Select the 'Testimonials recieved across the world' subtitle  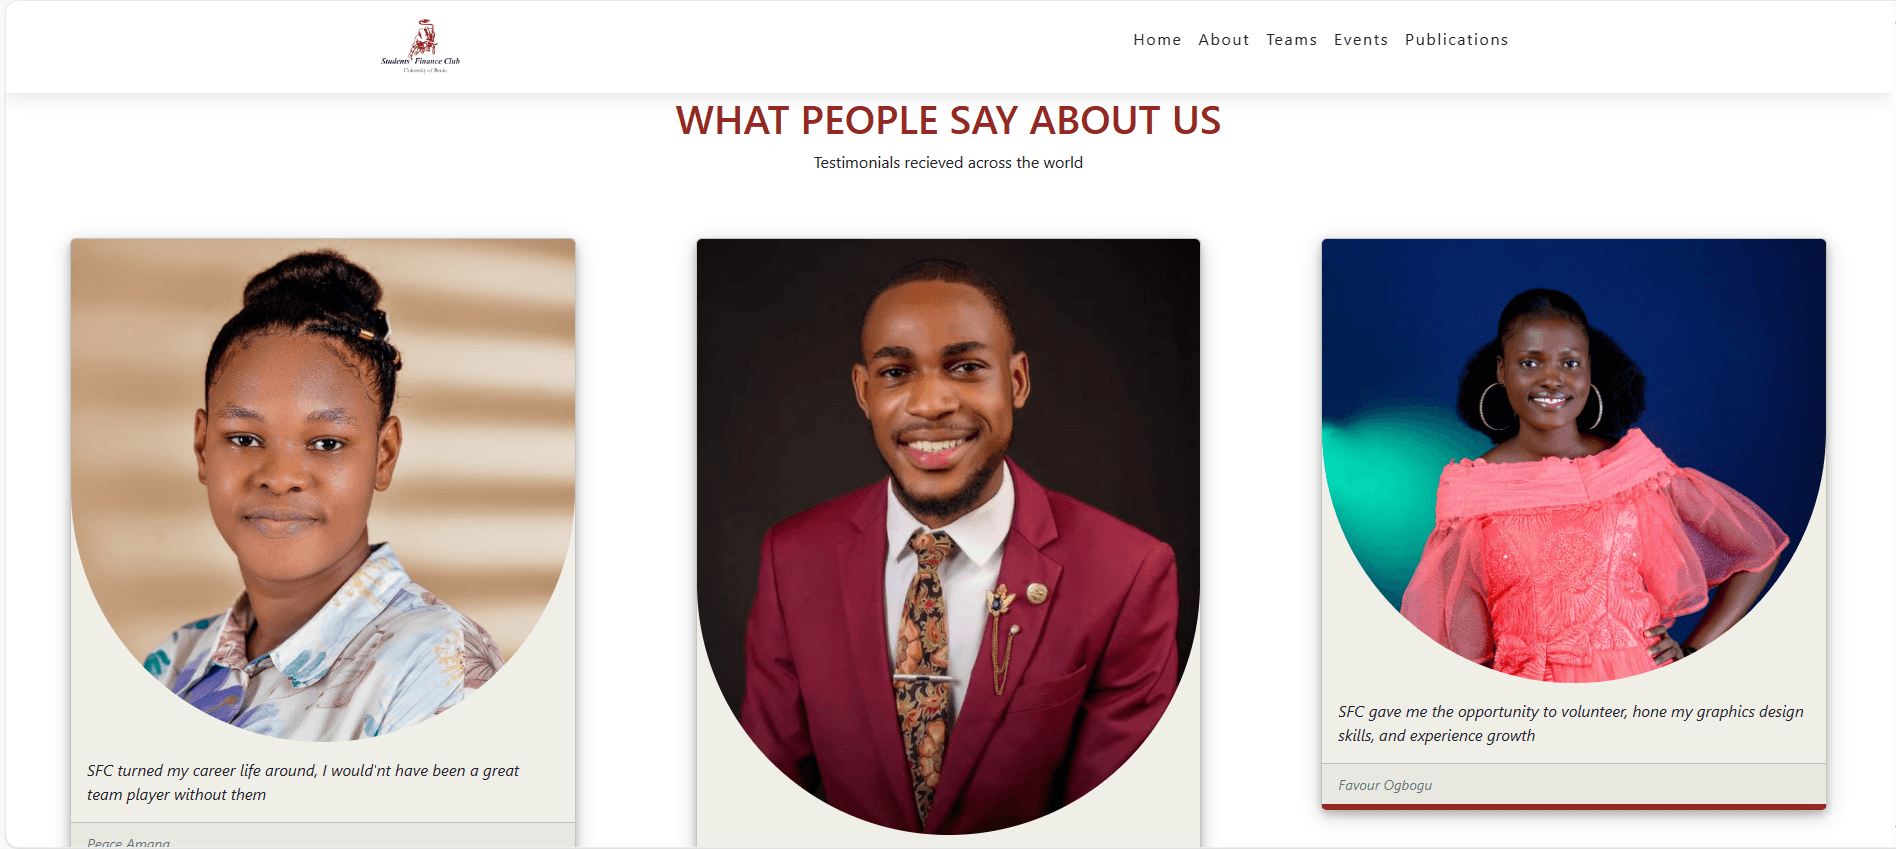tap(948, 162)
